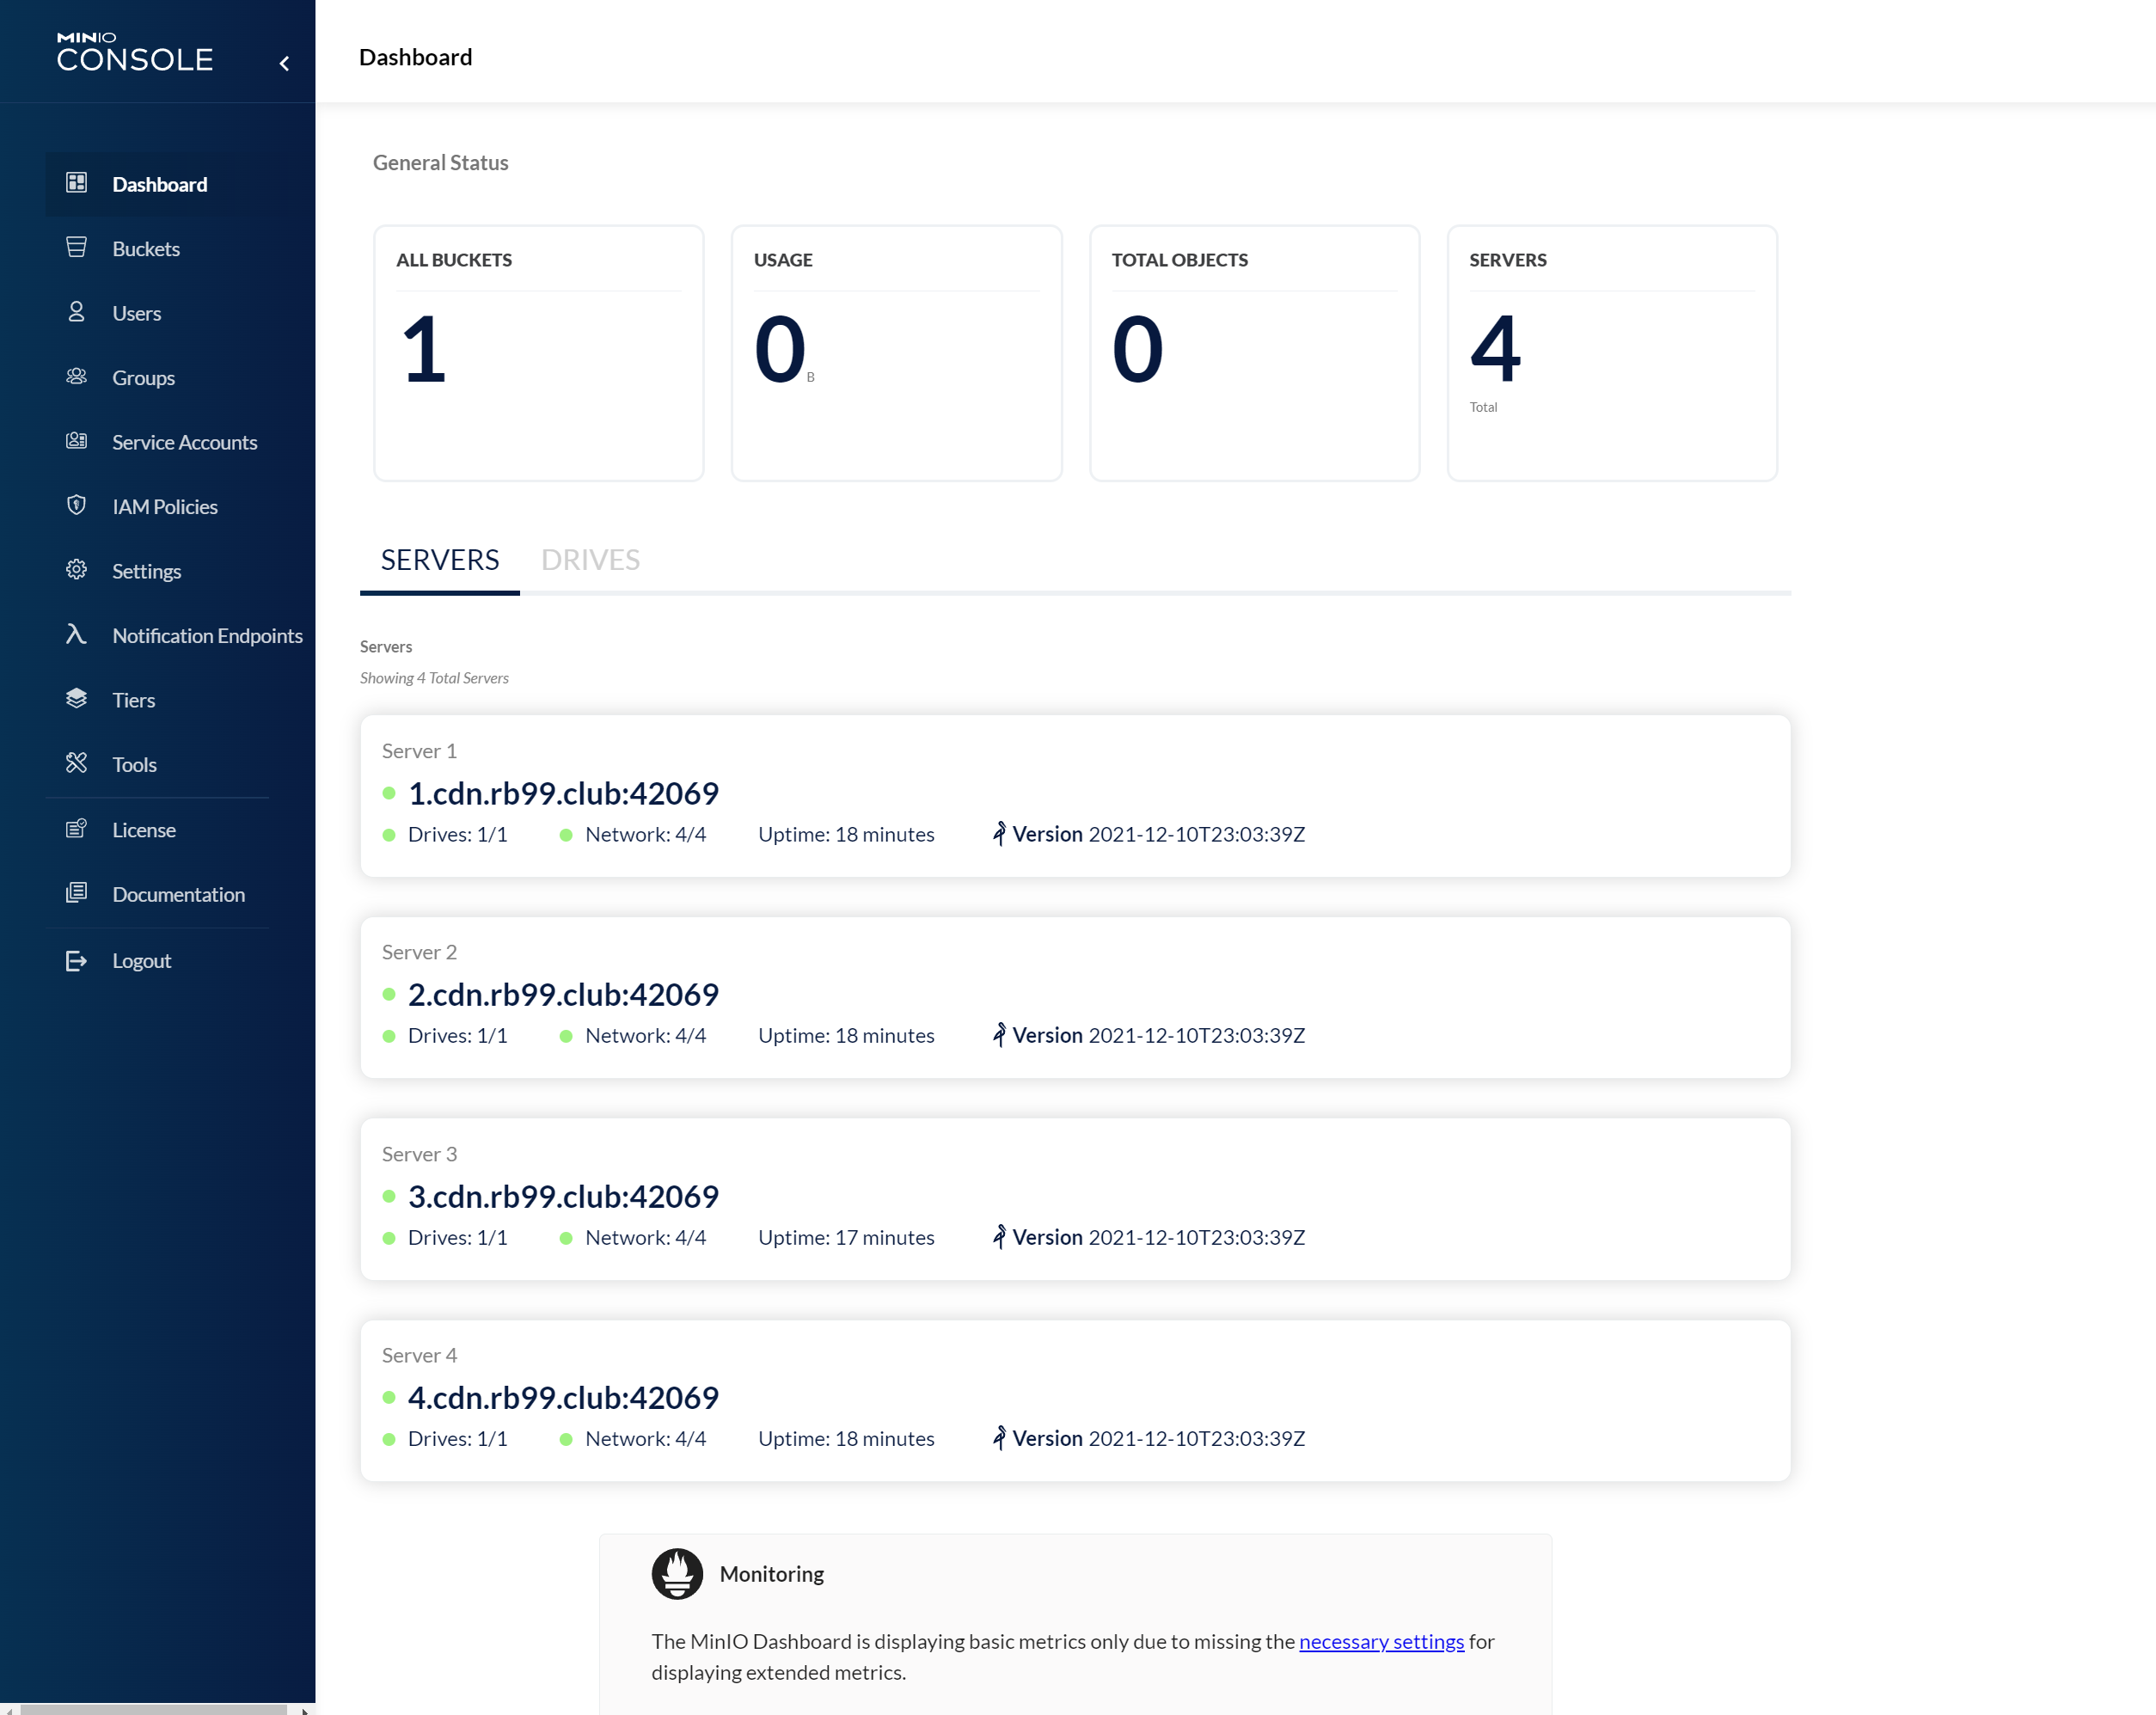This screenshot has height=1715, width=2156.
Task: Switch to the DRIVES tab
Action: coord(590,559)
